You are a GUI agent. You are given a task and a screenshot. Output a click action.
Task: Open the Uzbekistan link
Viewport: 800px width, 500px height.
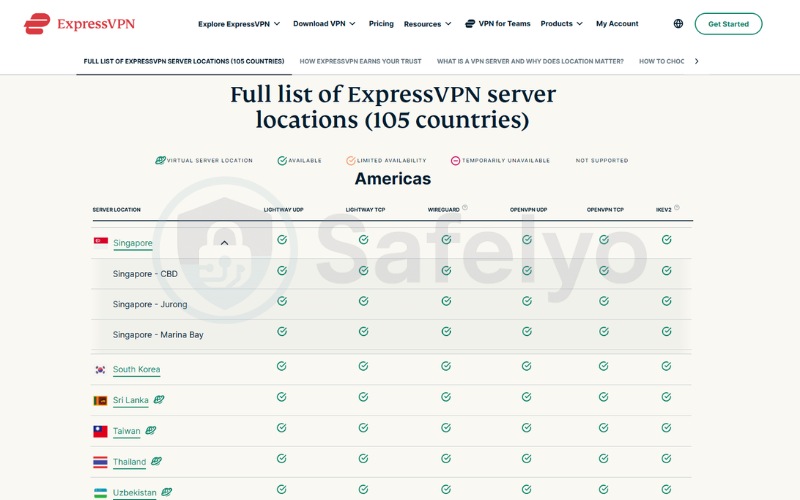pyautogui.click(x=134, y=493)
